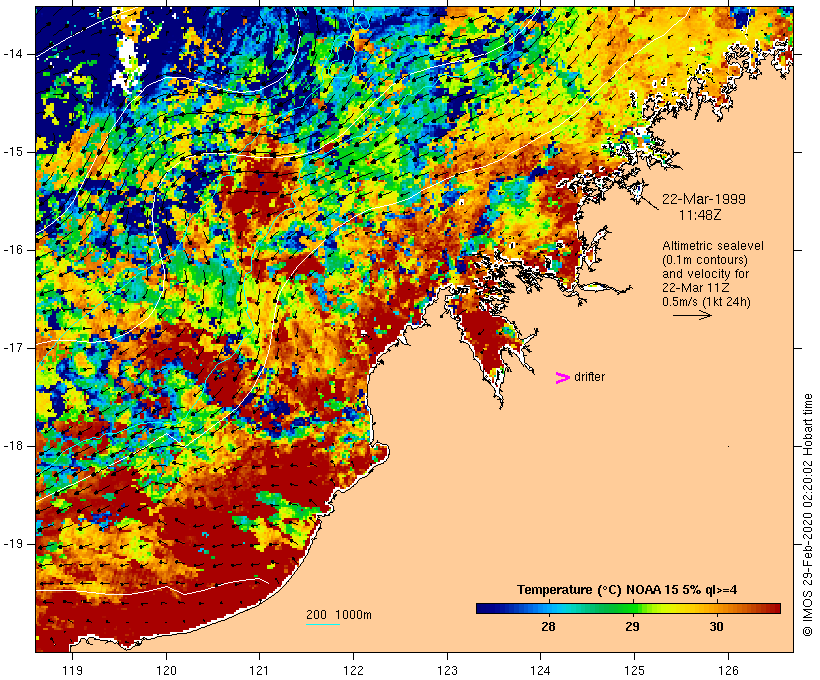The height and width of the screenshot is (680, 820).
Task: Click the latitude label -16
Action: pyautogui.click(x=13, y=250)
